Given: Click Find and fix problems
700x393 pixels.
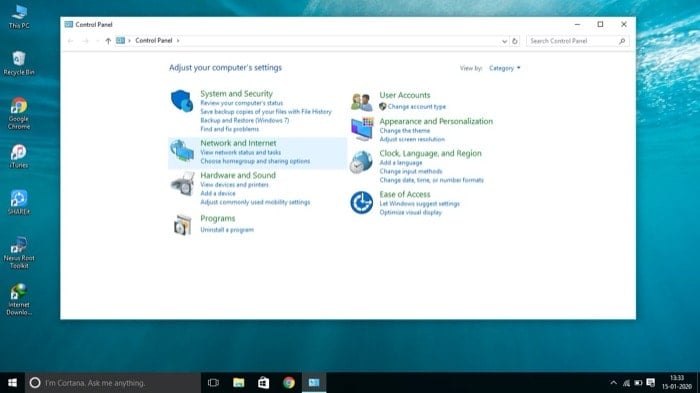Looking at the screenshot, I should coord(229,129).
